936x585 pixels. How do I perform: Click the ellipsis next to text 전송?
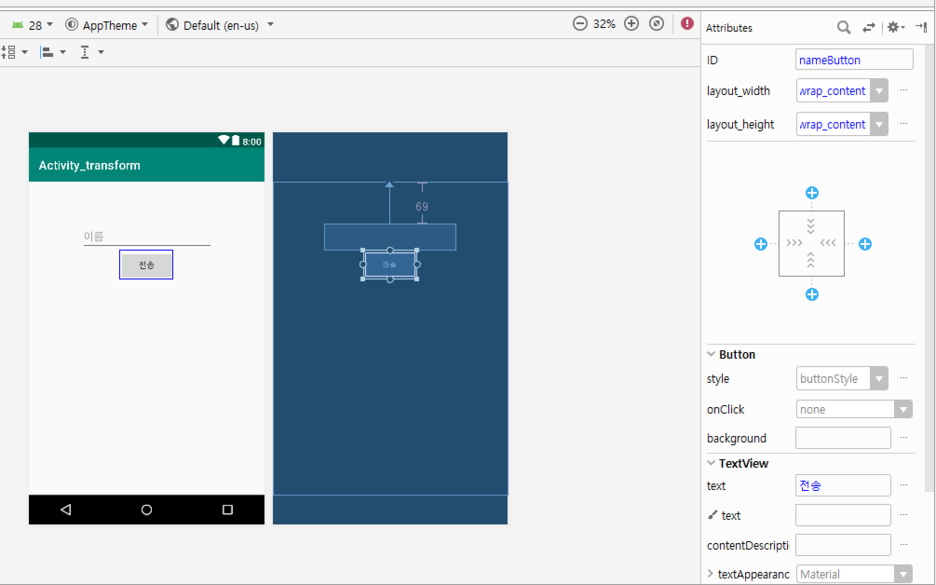(904, 485)
